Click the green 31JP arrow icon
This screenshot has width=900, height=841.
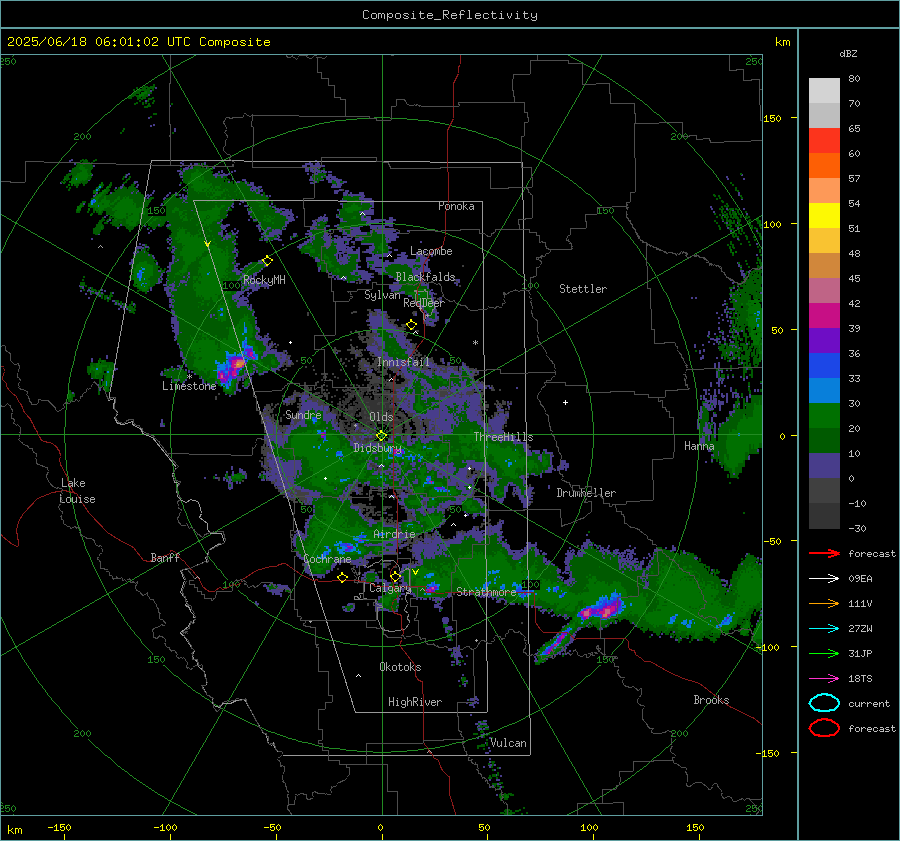pos(824,653)
